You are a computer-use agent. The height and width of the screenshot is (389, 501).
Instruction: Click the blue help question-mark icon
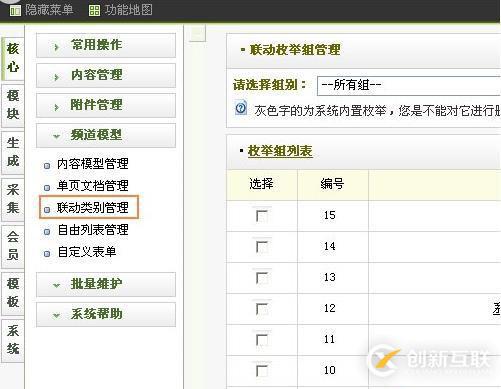click(x=241, y=108)
